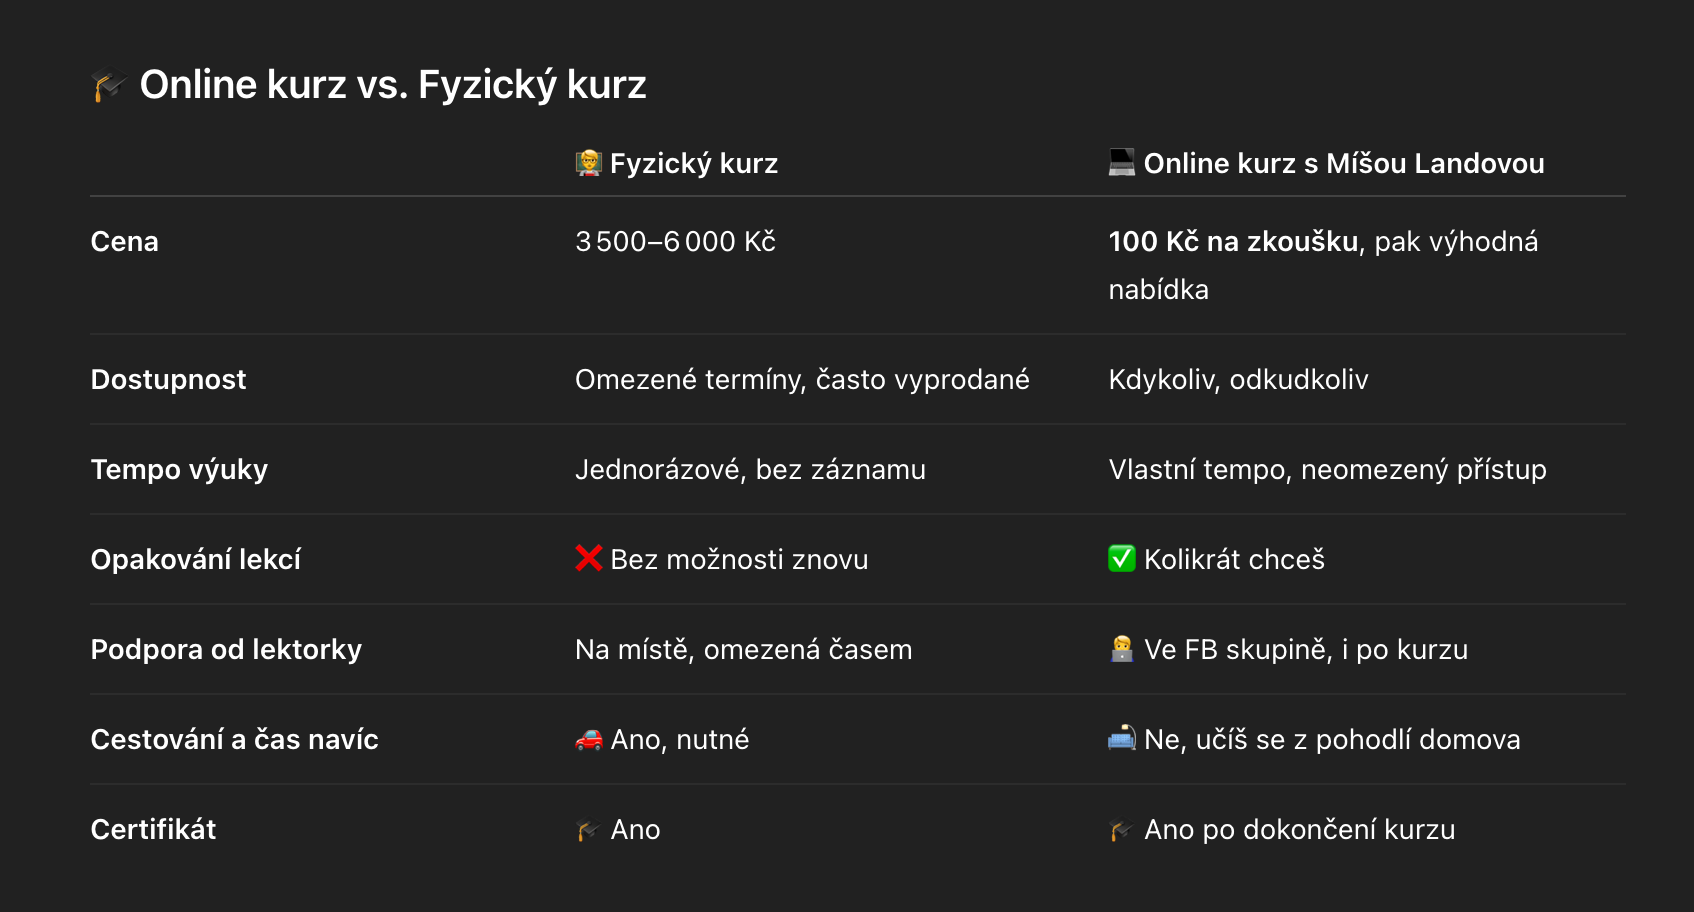Select the Online kurz vs. Fyzický kurz heading
1694x912 pixels.
click(x=393, y=85)
